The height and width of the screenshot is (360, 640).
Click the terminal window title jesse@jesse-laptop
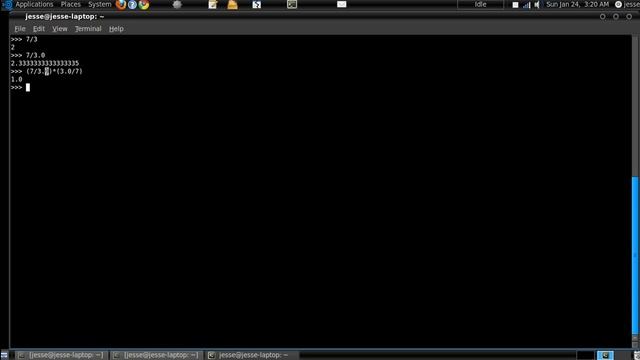(x=64, y=17)
